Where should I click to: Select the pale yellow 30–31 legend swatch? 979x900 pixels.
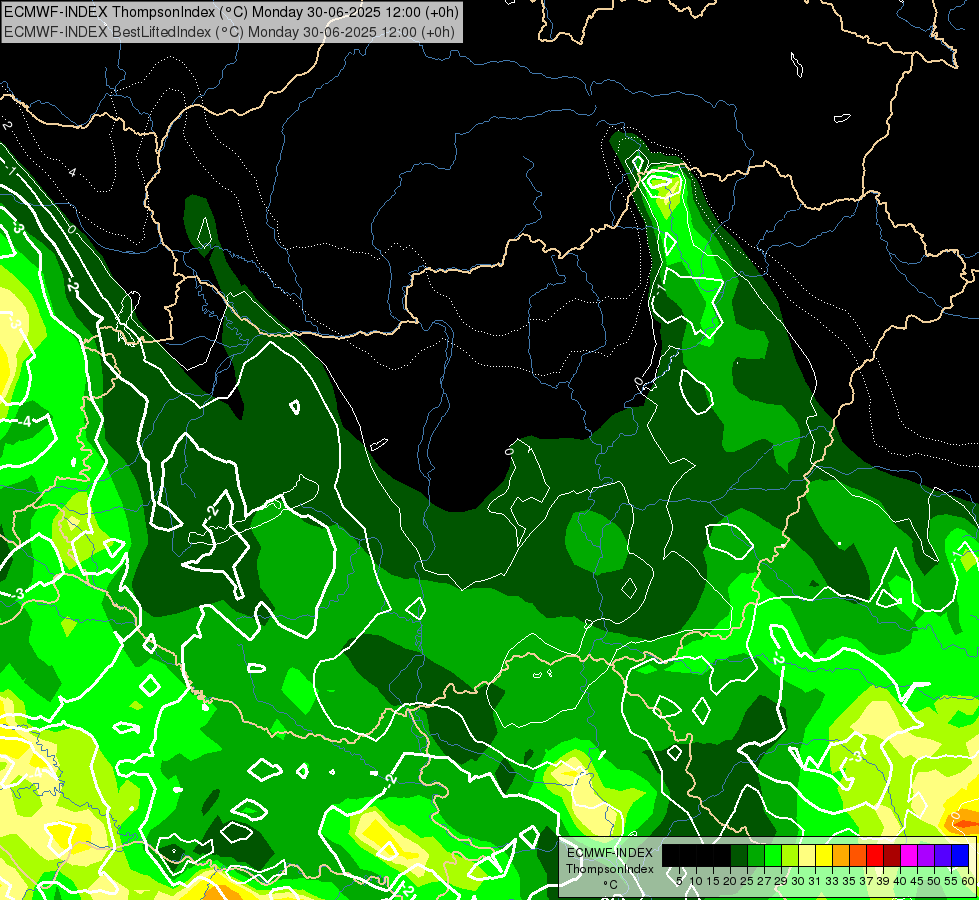point(807,855)
